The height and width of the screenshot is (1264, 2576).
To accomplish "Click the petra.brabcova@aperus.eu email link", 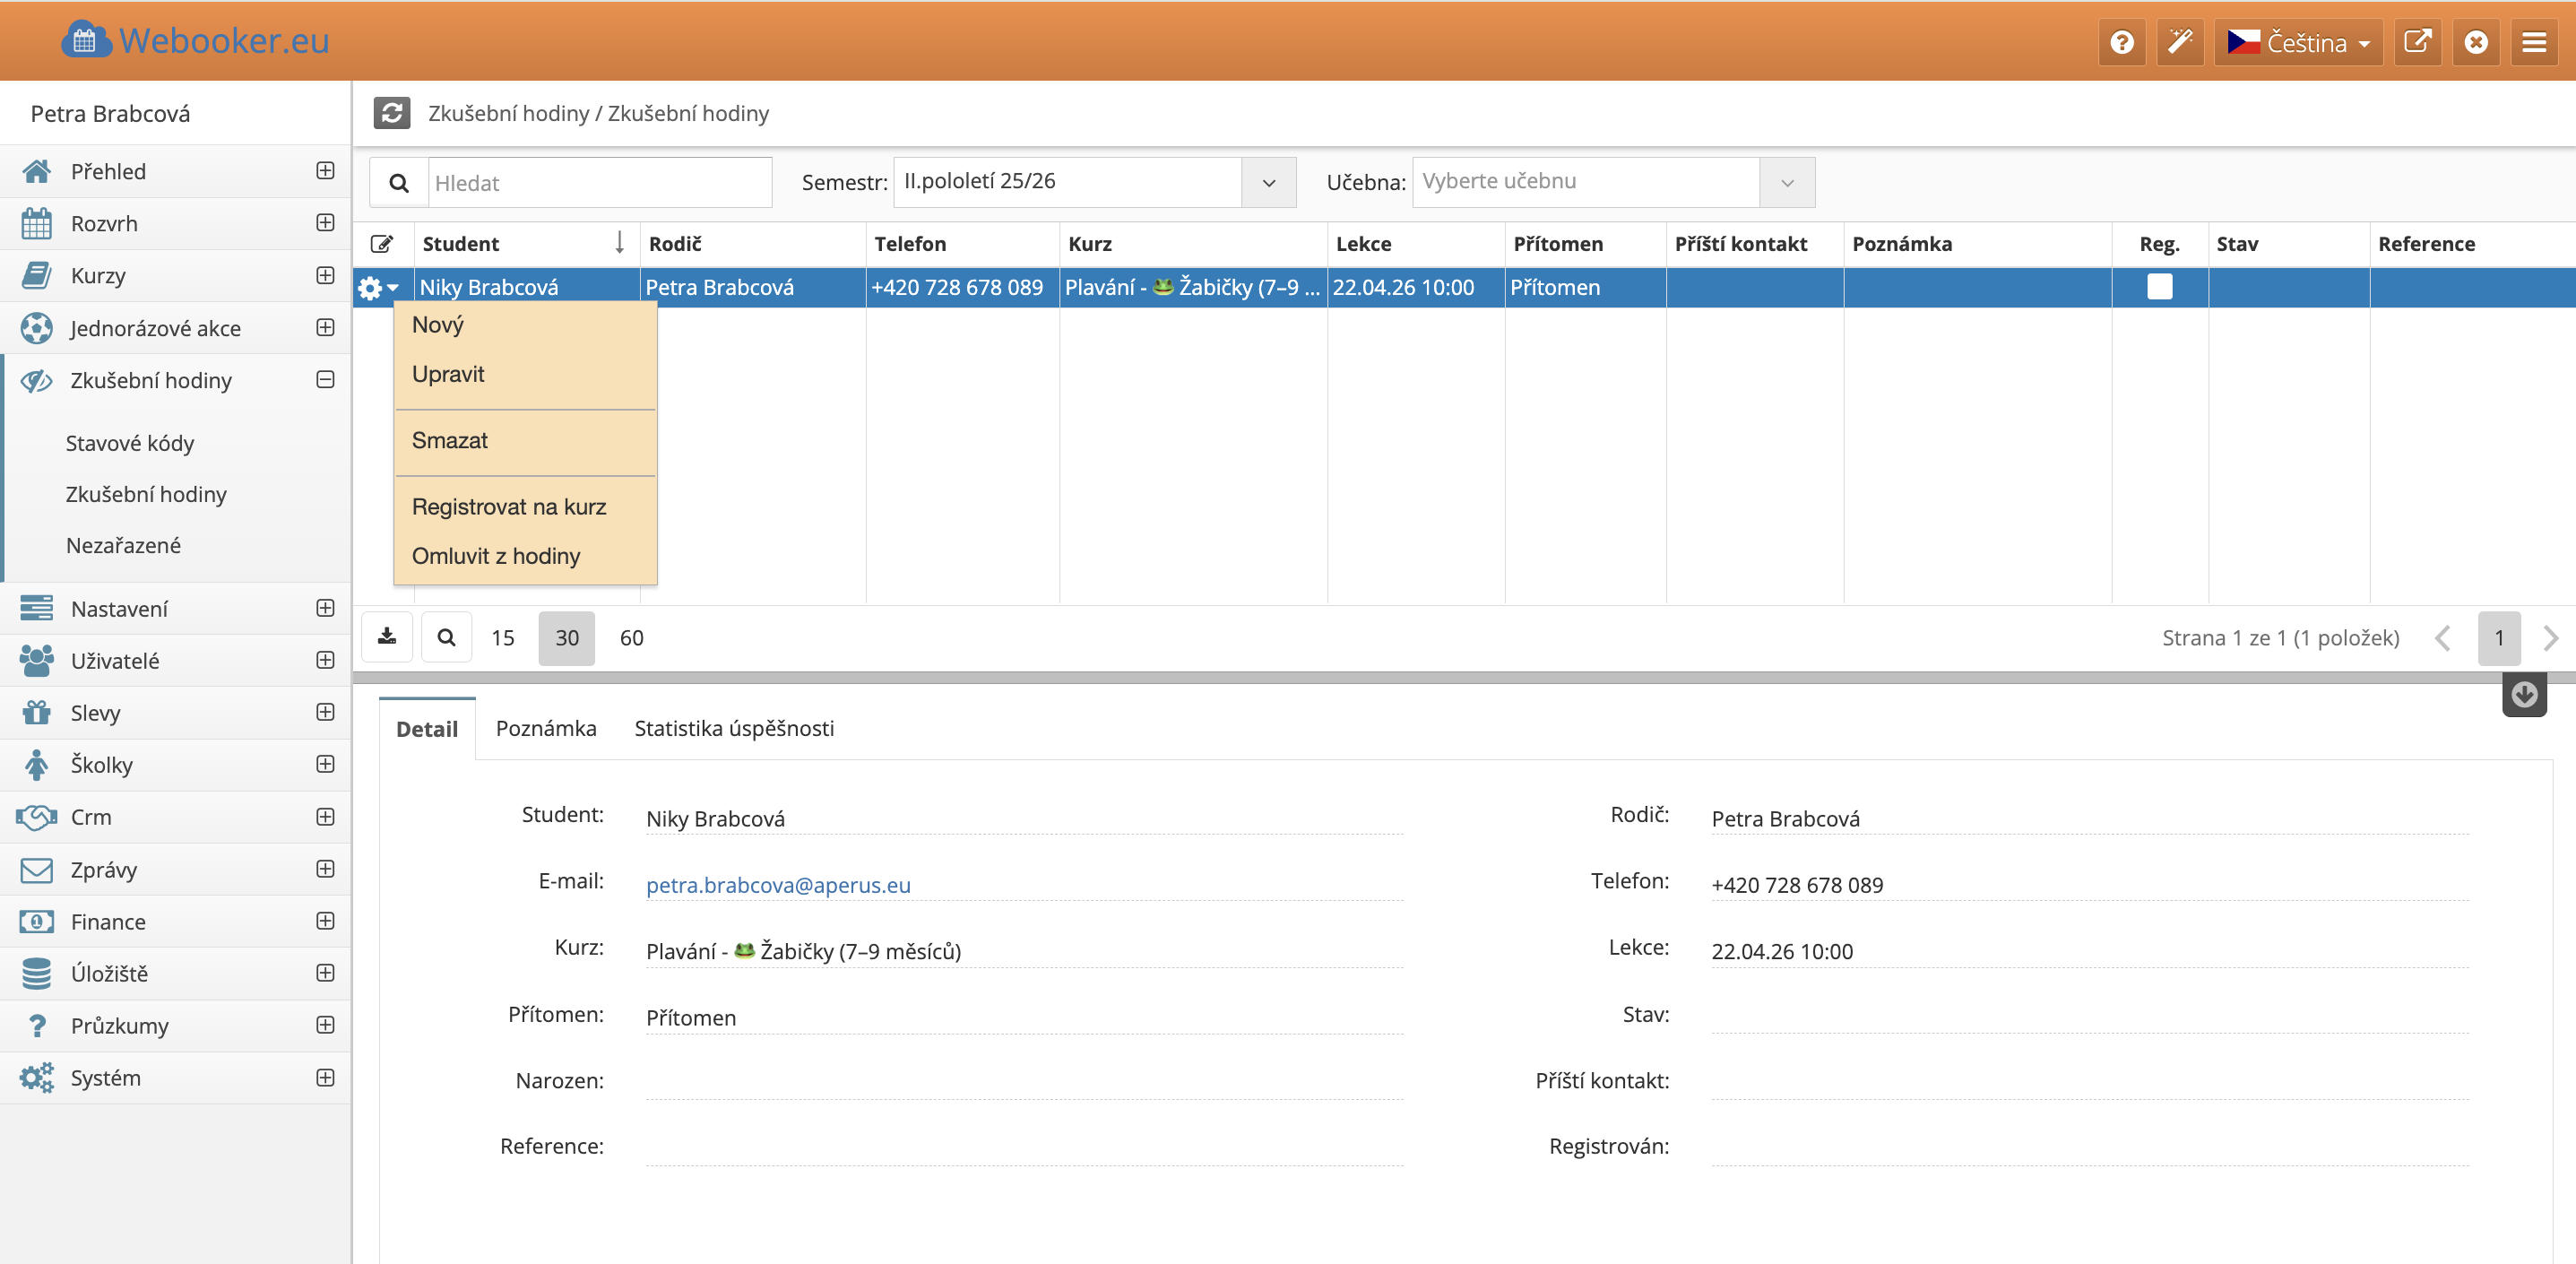I will pyautogui.click(x=777, y=885).
